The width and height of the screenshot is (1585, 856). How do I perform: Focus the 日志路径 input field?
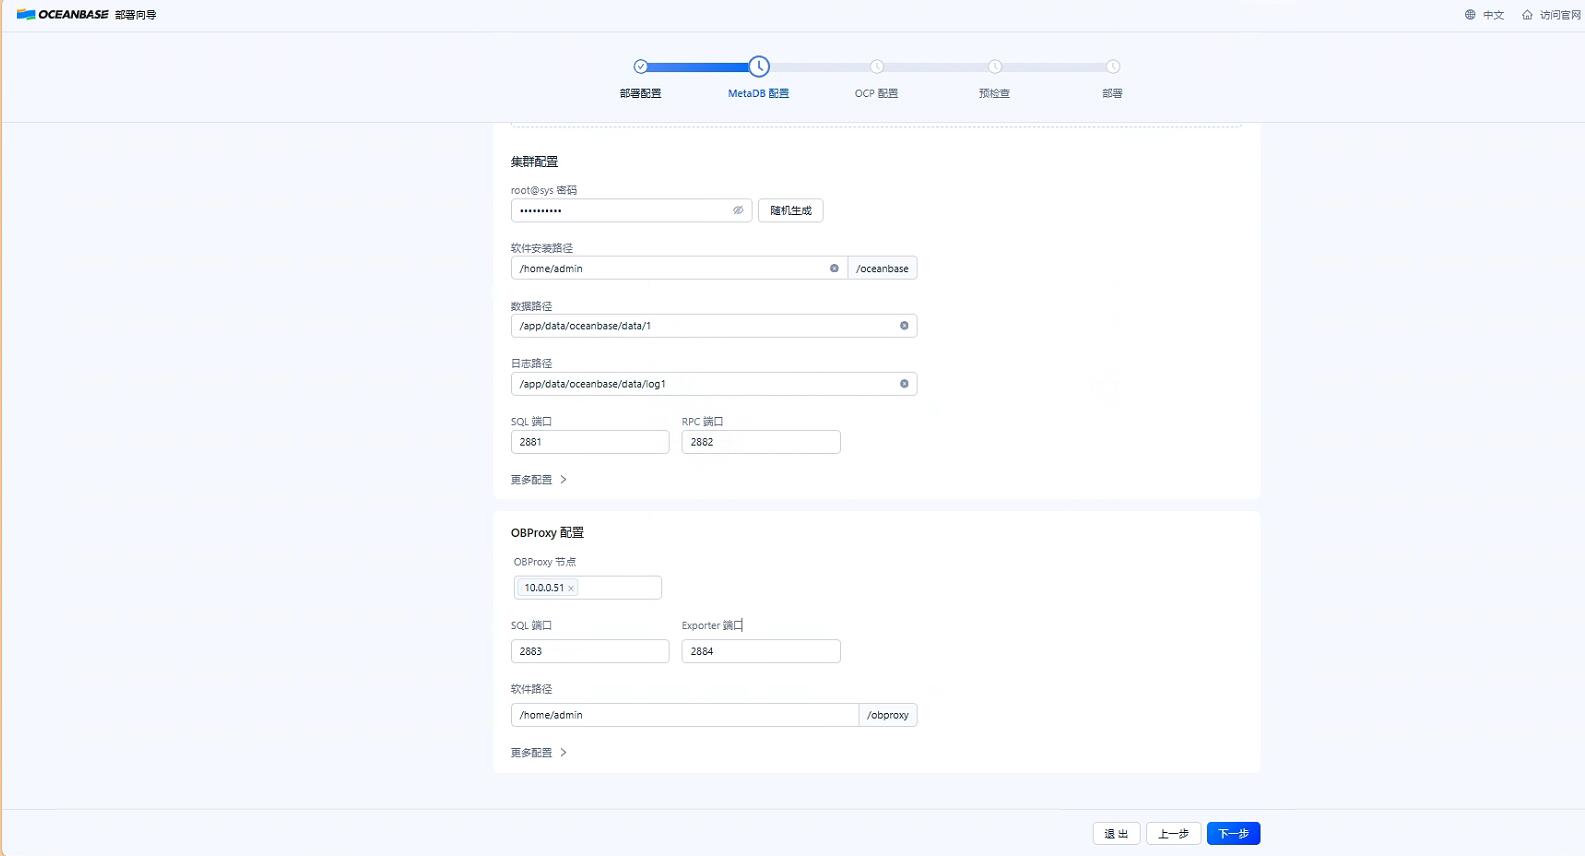(x=714, y=384)
